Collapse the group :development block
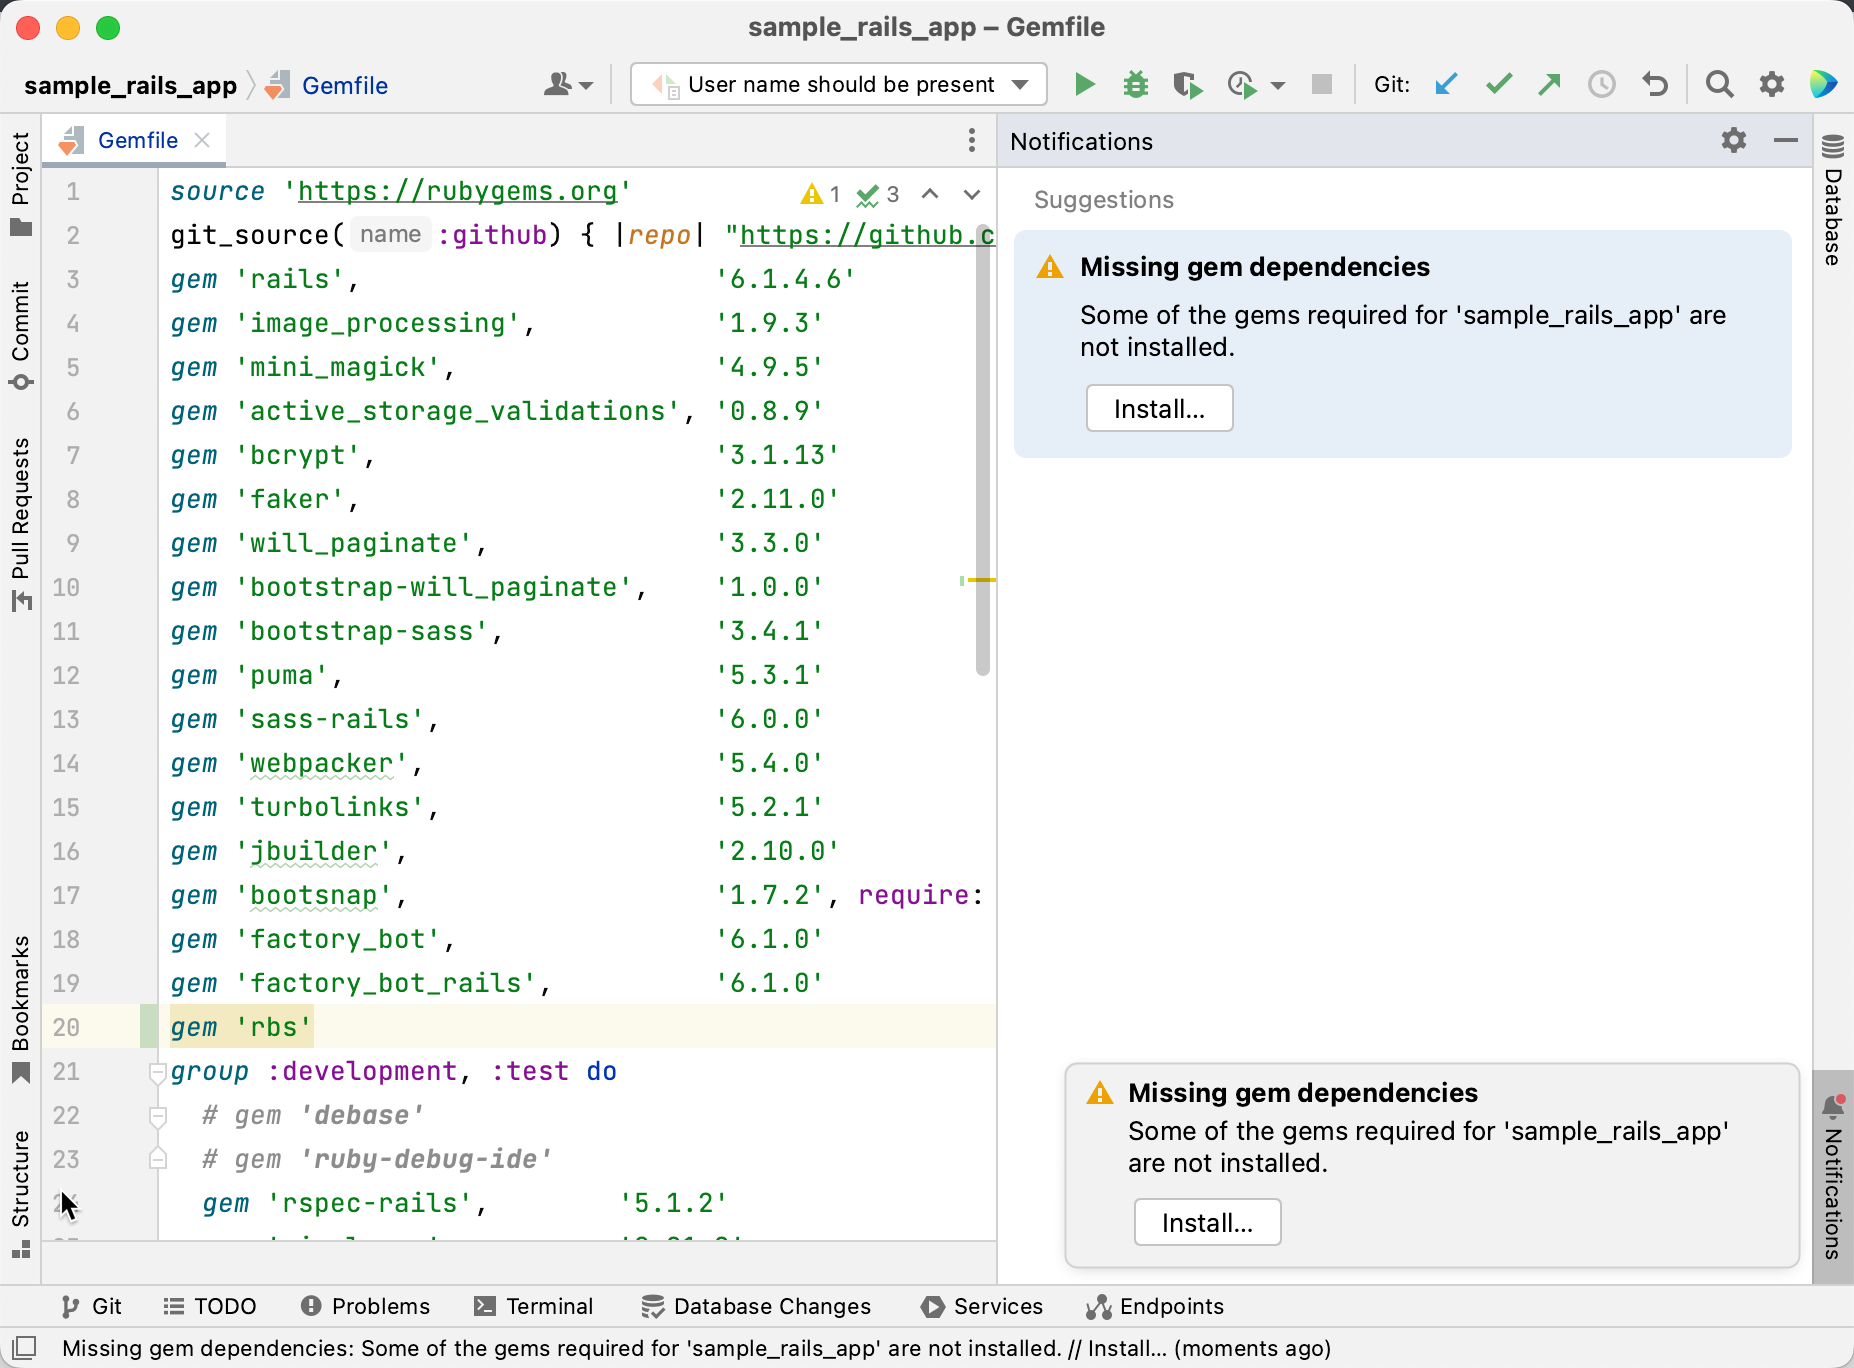1854x1368 pixels. point(157,1072)
